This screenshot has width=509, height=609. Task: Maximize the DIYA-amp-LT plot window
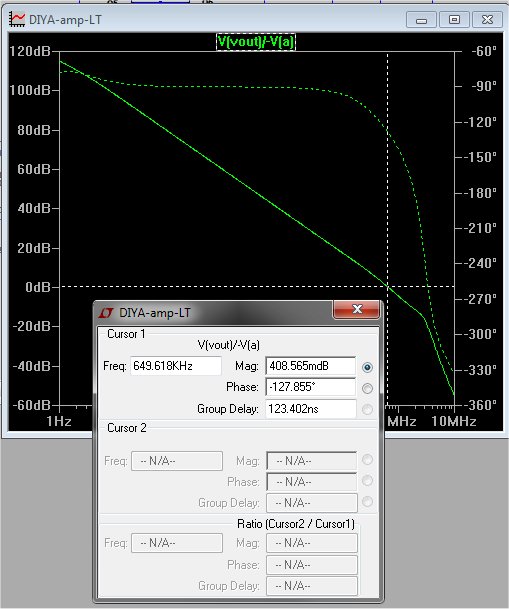pyautogui.click(x=454, y=20)
